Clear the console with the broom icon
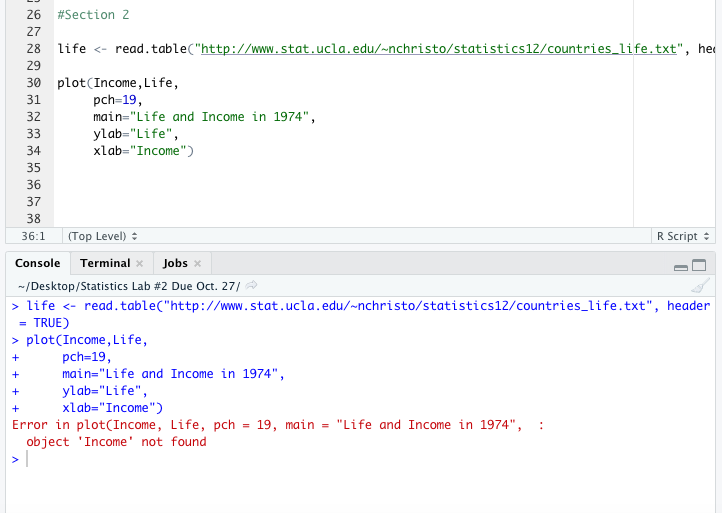Image resolution: width=722 pixels, height=513 pixels. point(700,285)
